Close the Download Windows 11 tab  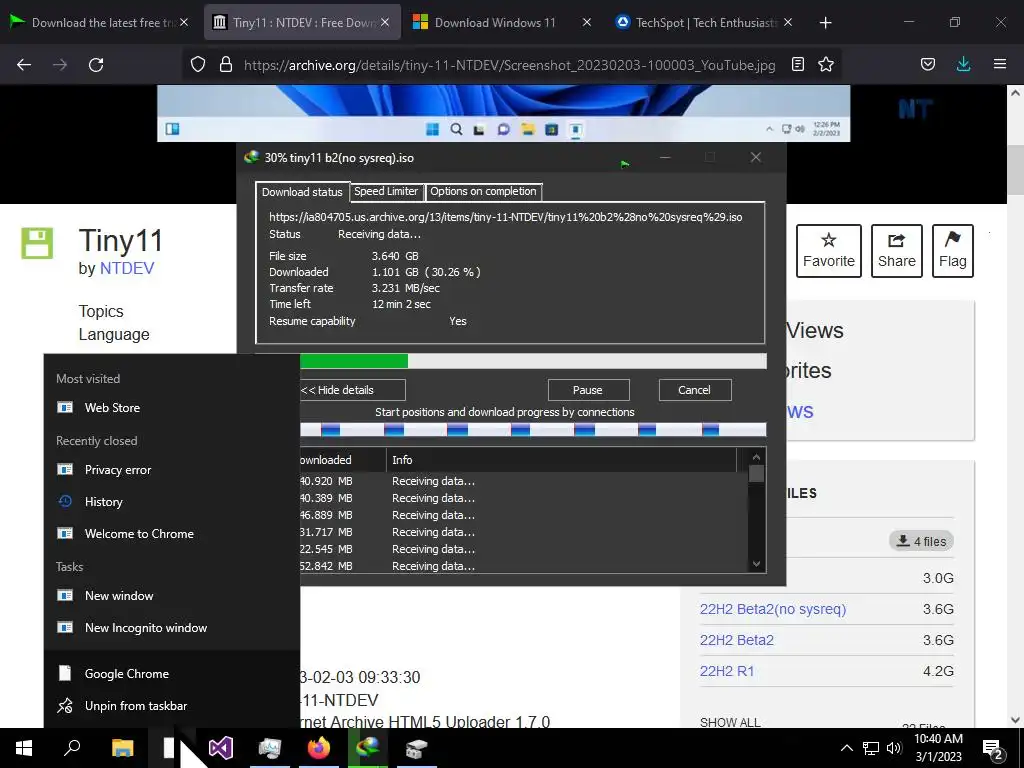pyautogui.click(x=586, y=22)
